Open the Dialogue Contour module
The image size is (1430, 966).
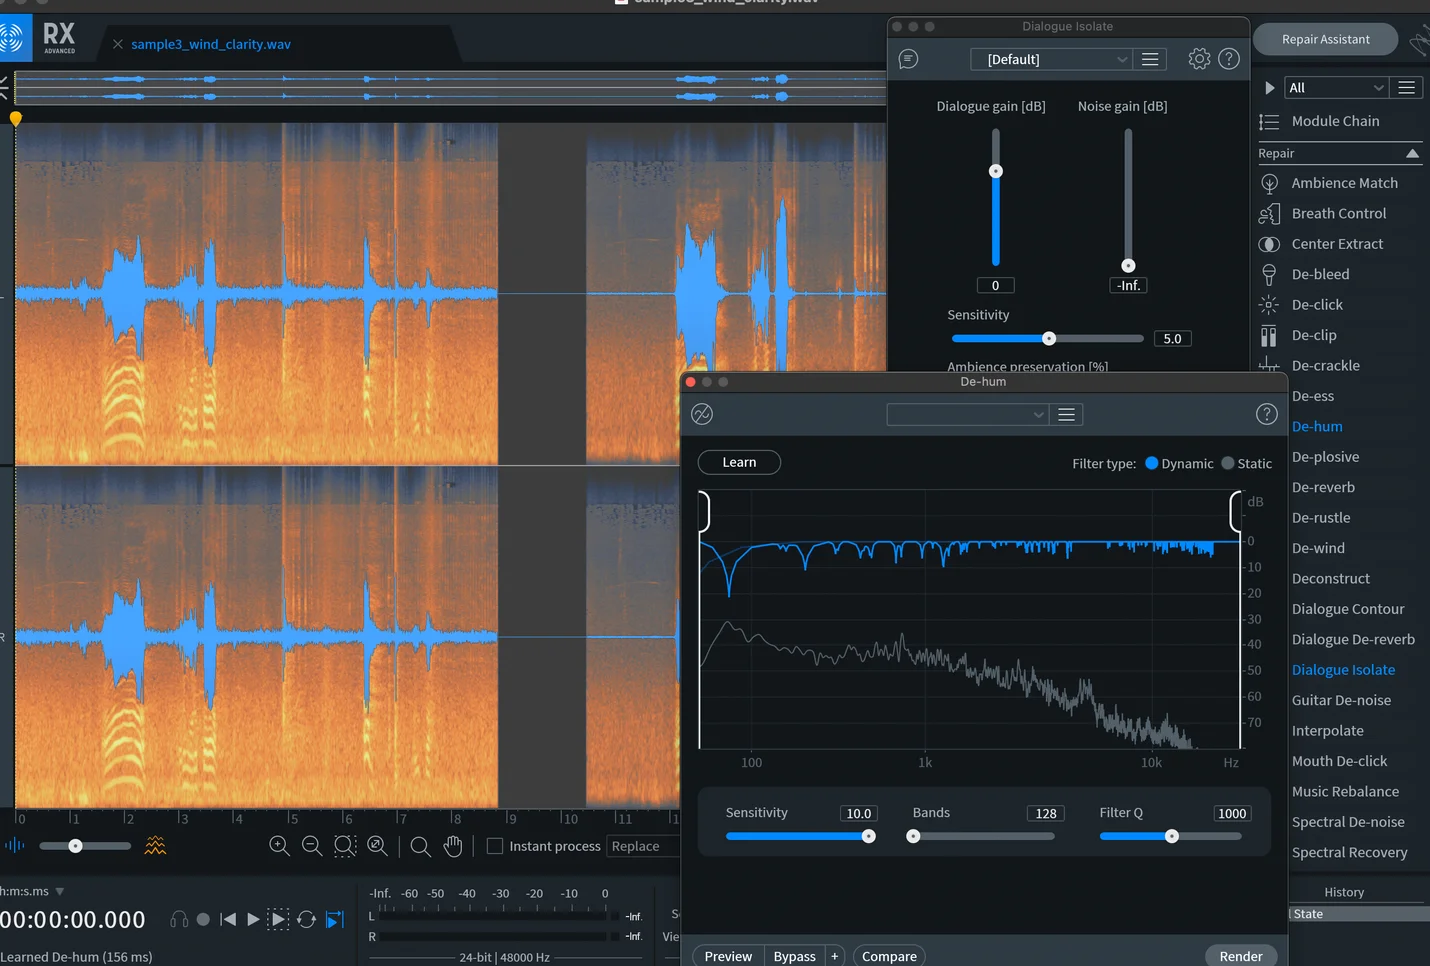pyautogui.click(x=1348, y=609)
